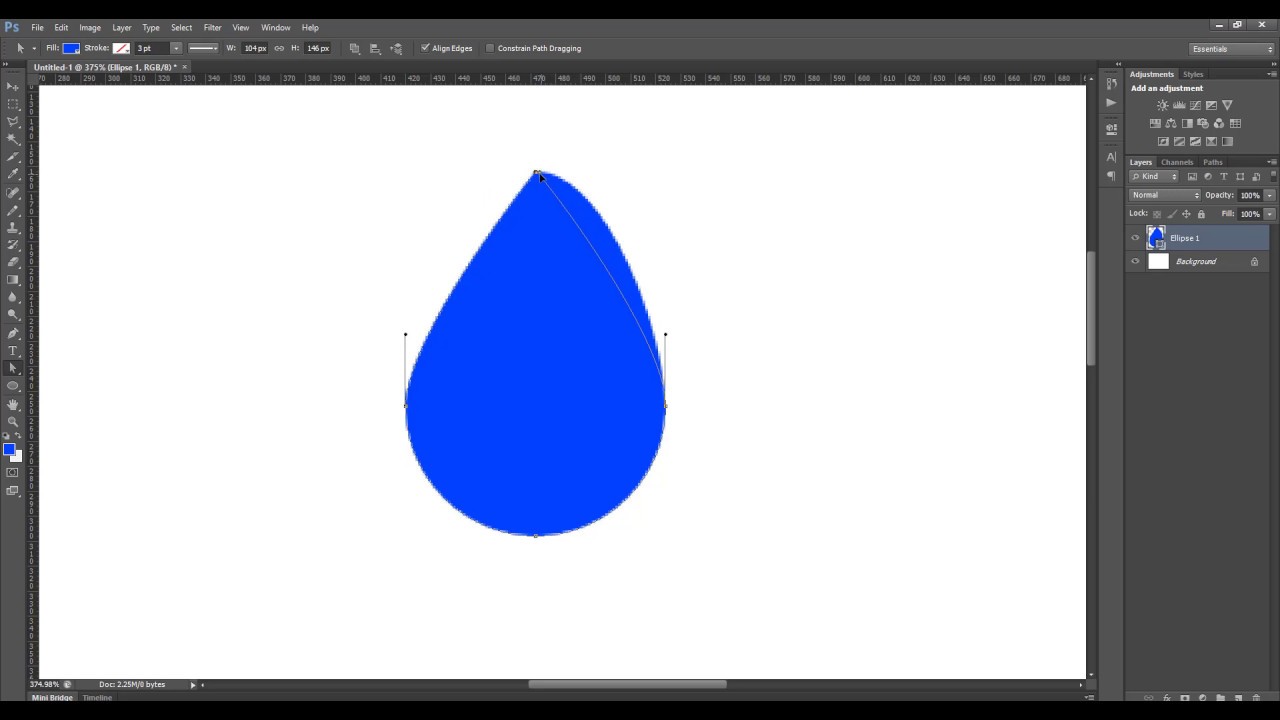Add a Color Balance adjustment
The height and width of the screenshot is (720, 1280).
point(1171,123)
